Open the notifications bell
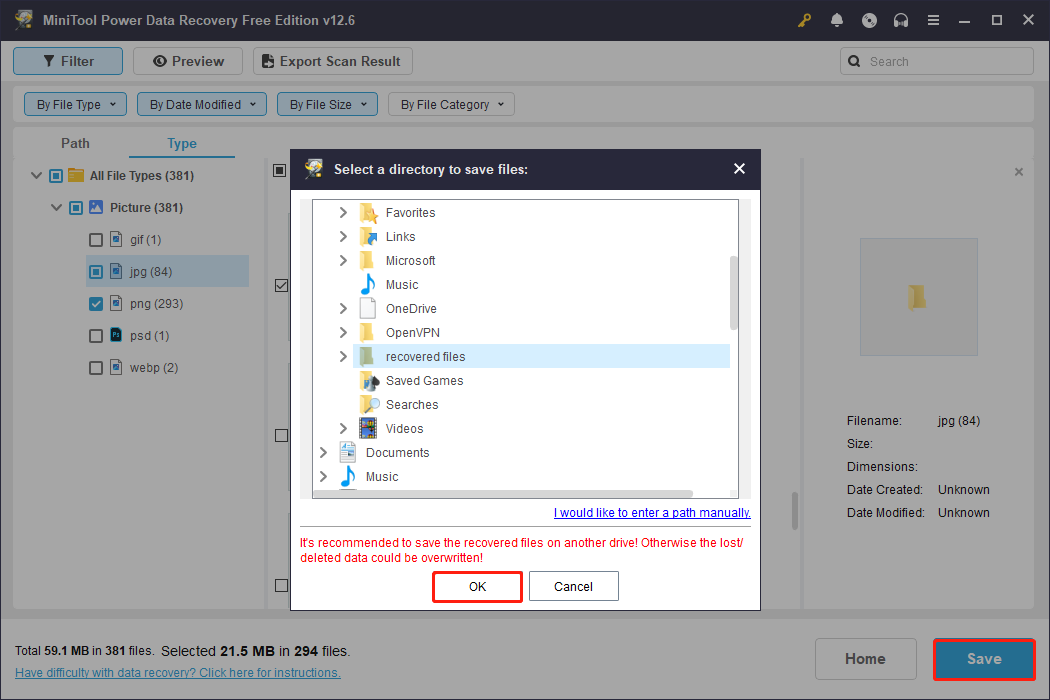 point(836,19)
